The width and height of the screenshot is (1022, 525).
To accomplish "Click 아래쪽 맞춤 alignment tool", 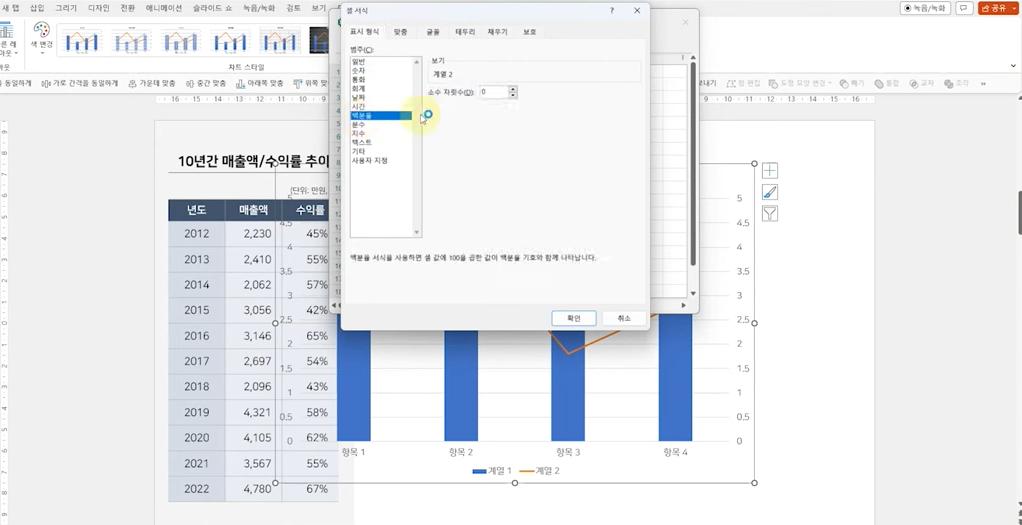I will click(259, 83).
